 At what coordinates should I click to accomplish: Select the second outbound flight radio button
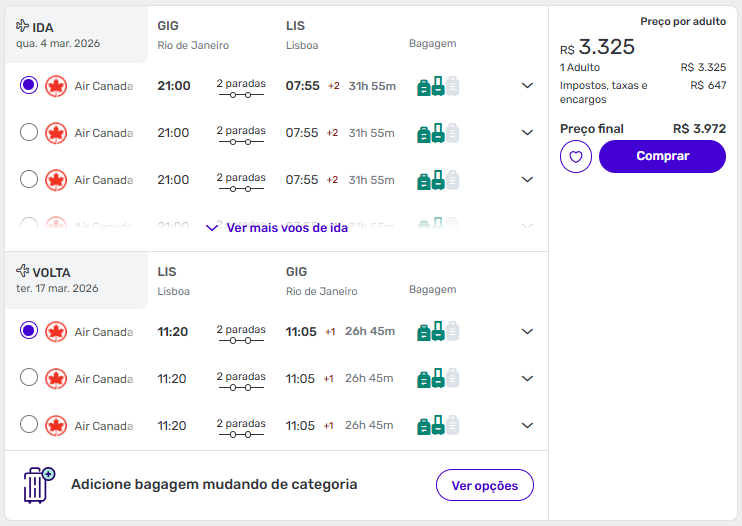pyautogui.click(x=29, y=133)
